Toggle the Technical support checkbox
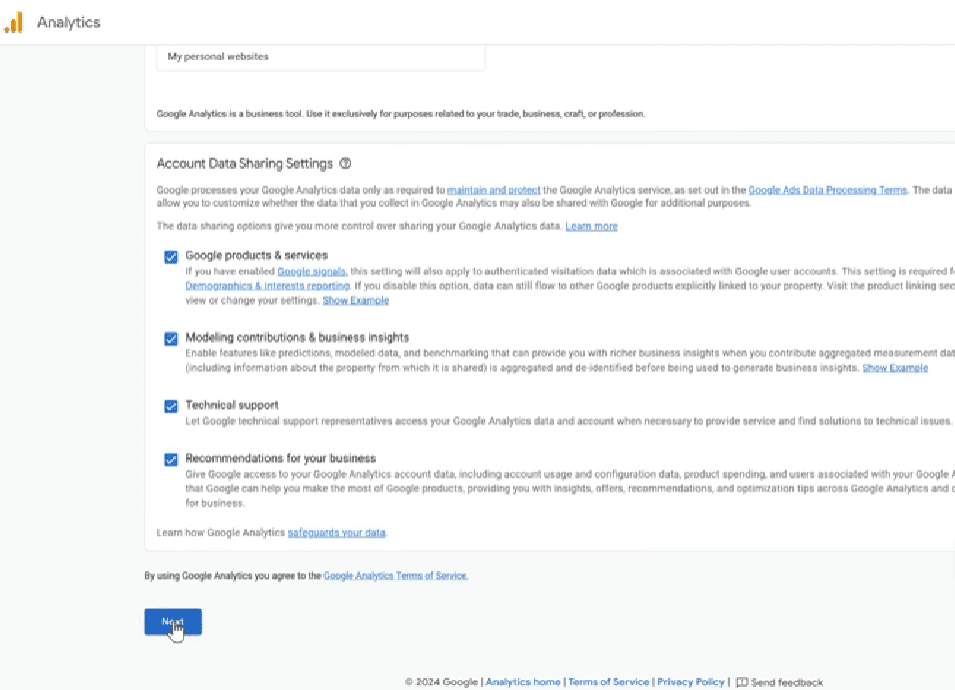 click(x=171, y=405)
